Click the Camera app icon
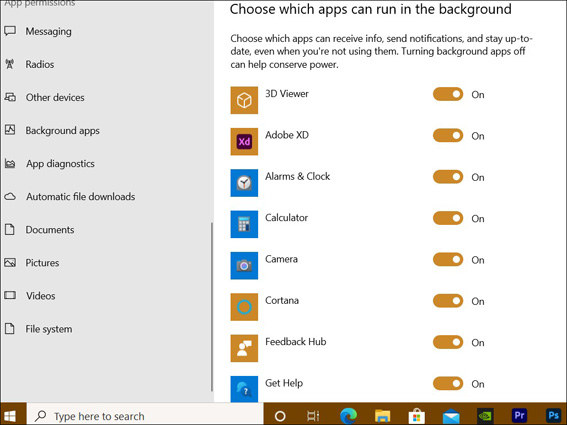The width and height of the screenshot is (567, 425). click(244, 265)
